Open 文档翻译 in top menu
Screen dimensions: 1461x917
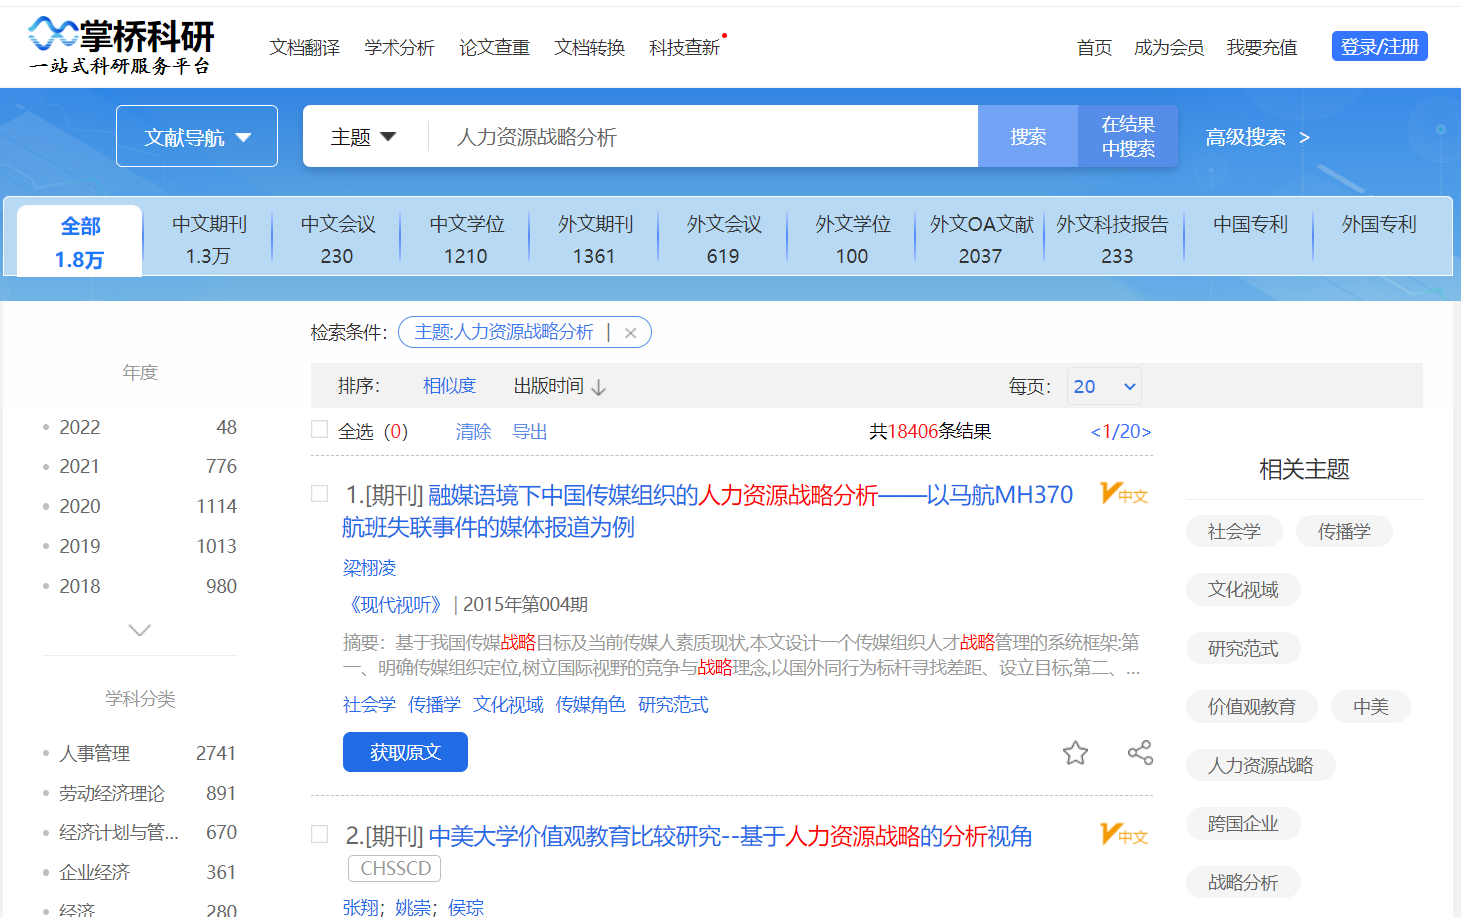304,47
